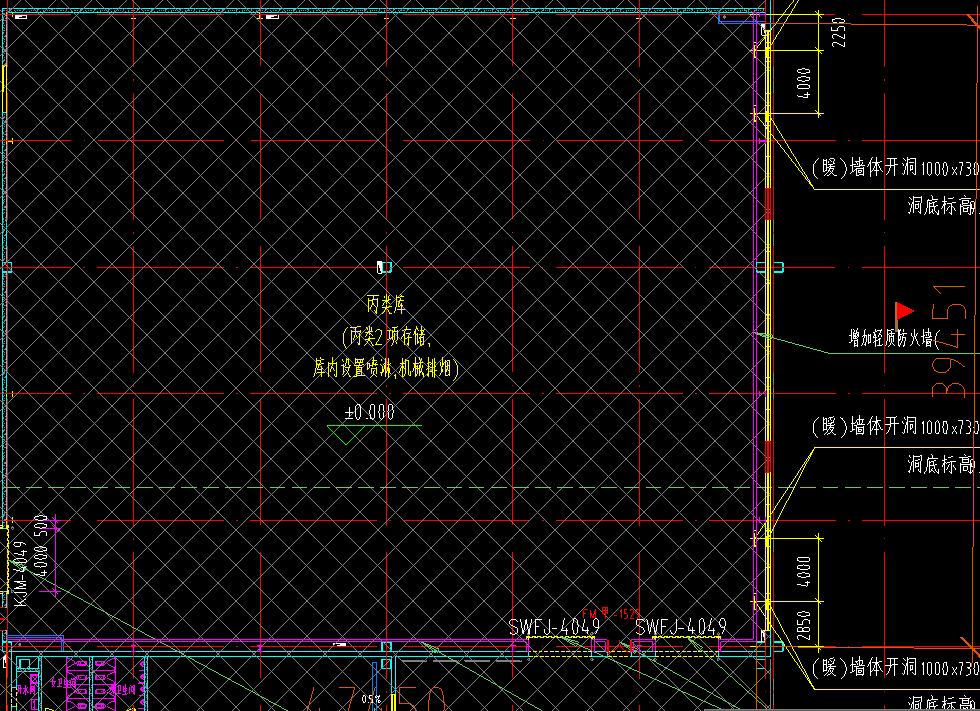Image resolution: width=980 pixels, height=711 pixels.
Task: Click the right SWFJ-4049 door label
Action: click(x=680, y=627)
